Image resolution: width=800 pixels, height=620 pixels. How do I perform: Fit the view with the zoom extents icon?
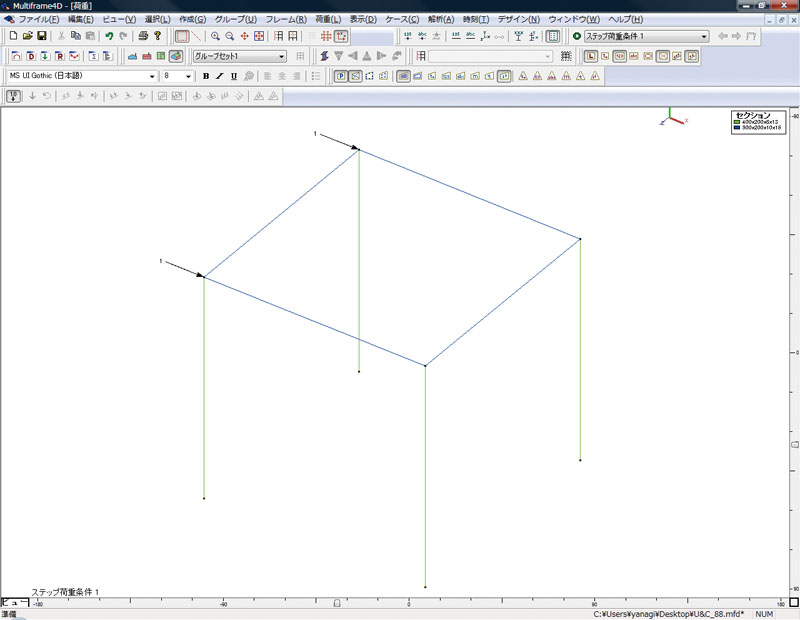[259, 36]
